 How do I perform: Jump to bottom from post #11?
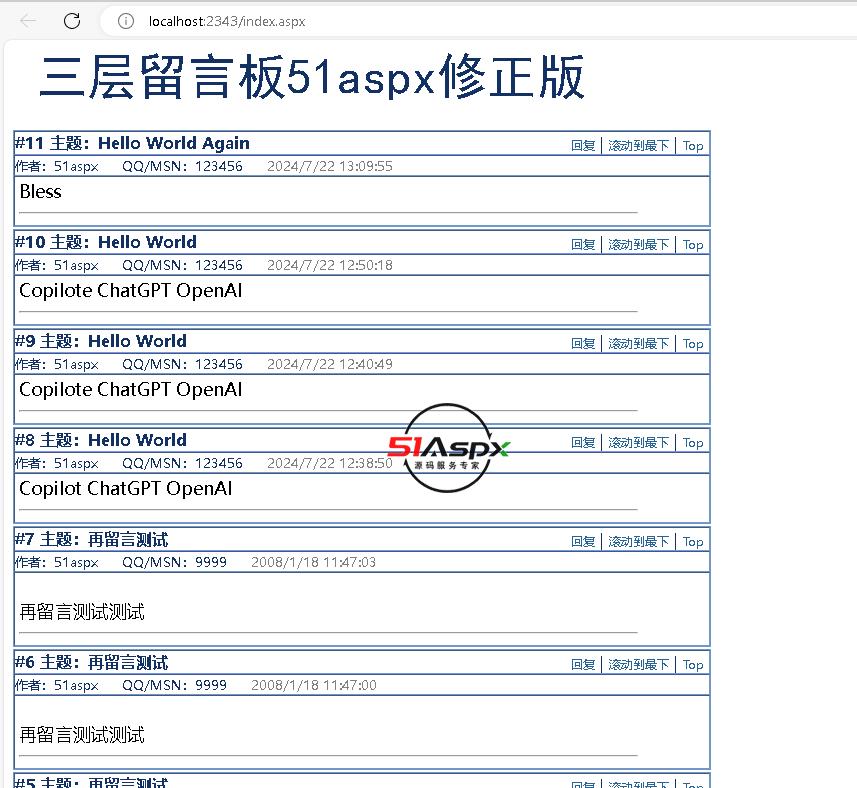[x=638, y=146]
